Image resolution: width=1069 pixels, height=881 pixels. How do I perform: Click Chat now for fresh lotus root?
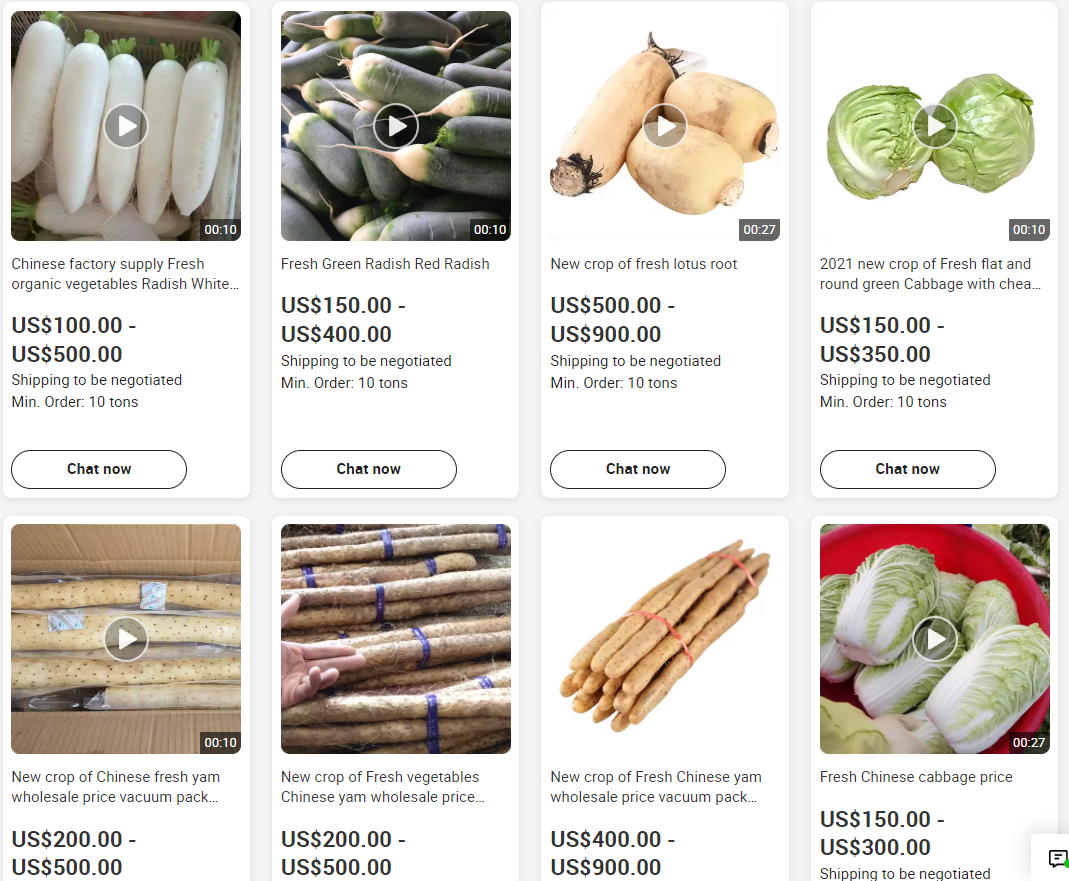pos(638,469)
